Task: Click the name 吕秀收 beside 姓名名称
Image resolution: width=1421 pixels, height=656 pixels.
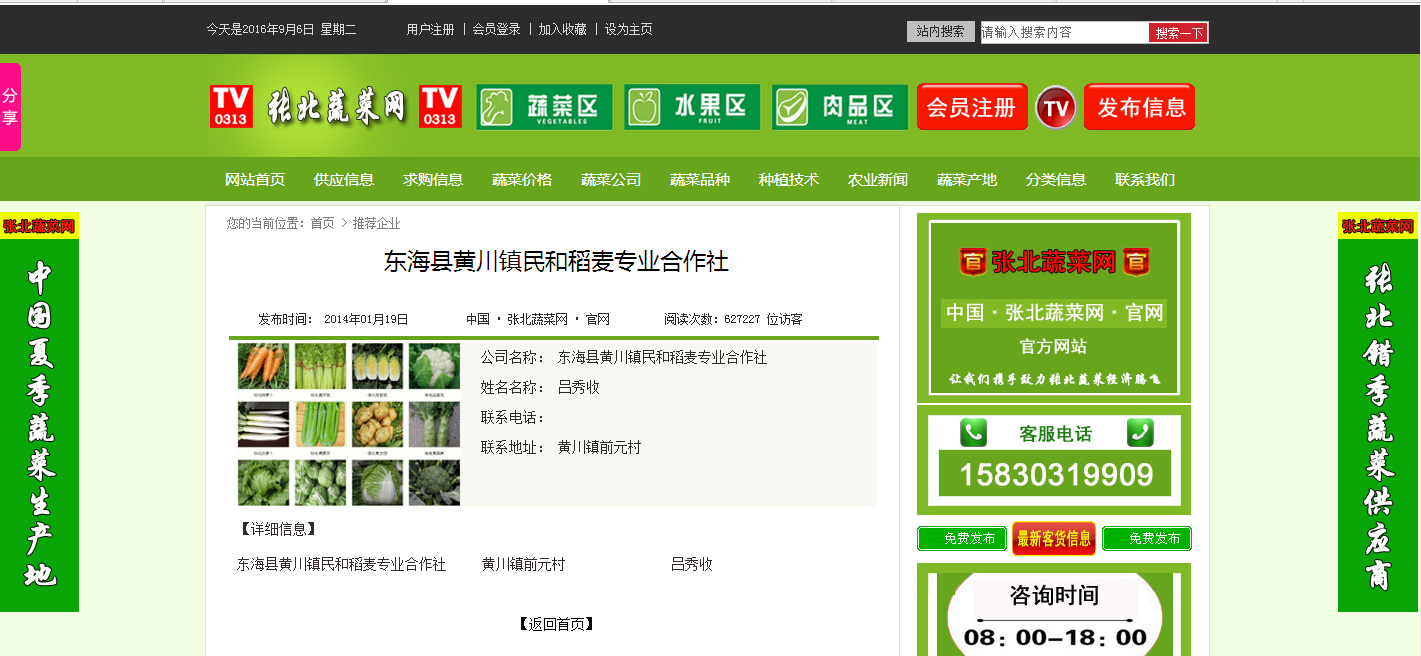Action: coord(579,387)
